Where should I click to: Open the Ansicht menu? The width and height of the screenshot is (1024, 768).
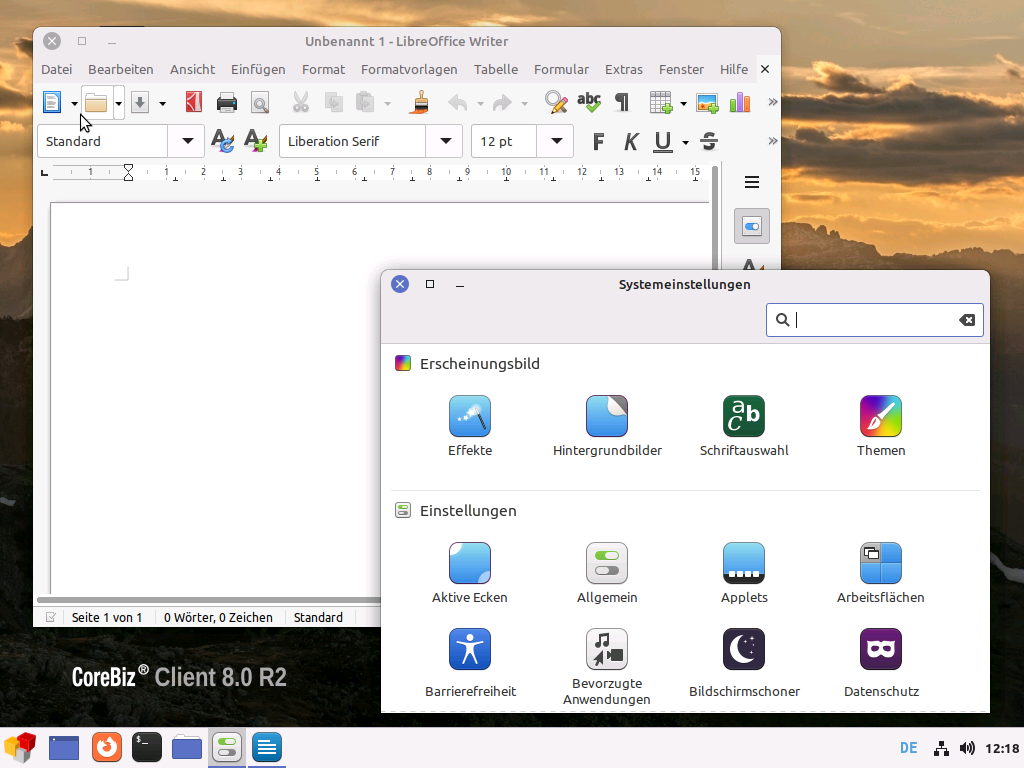click(x=193, y=69)
